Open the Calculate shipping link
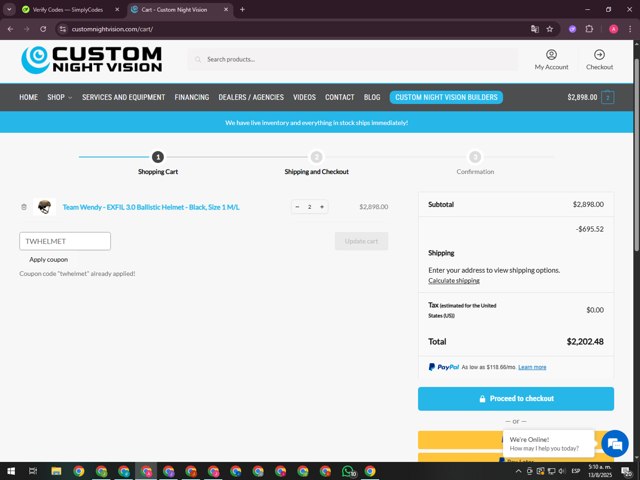640x480 pixels. [454, 281]
